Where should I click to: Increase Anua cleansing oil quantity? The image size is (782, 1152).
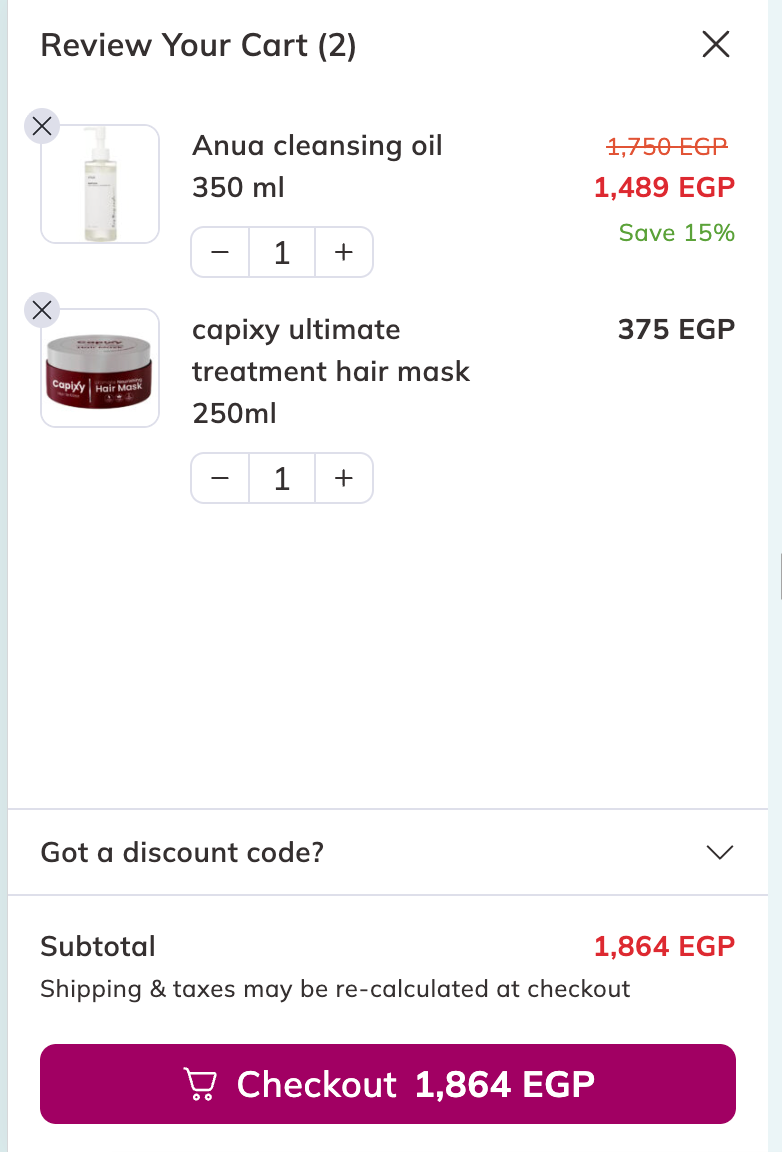click(344, 252)
